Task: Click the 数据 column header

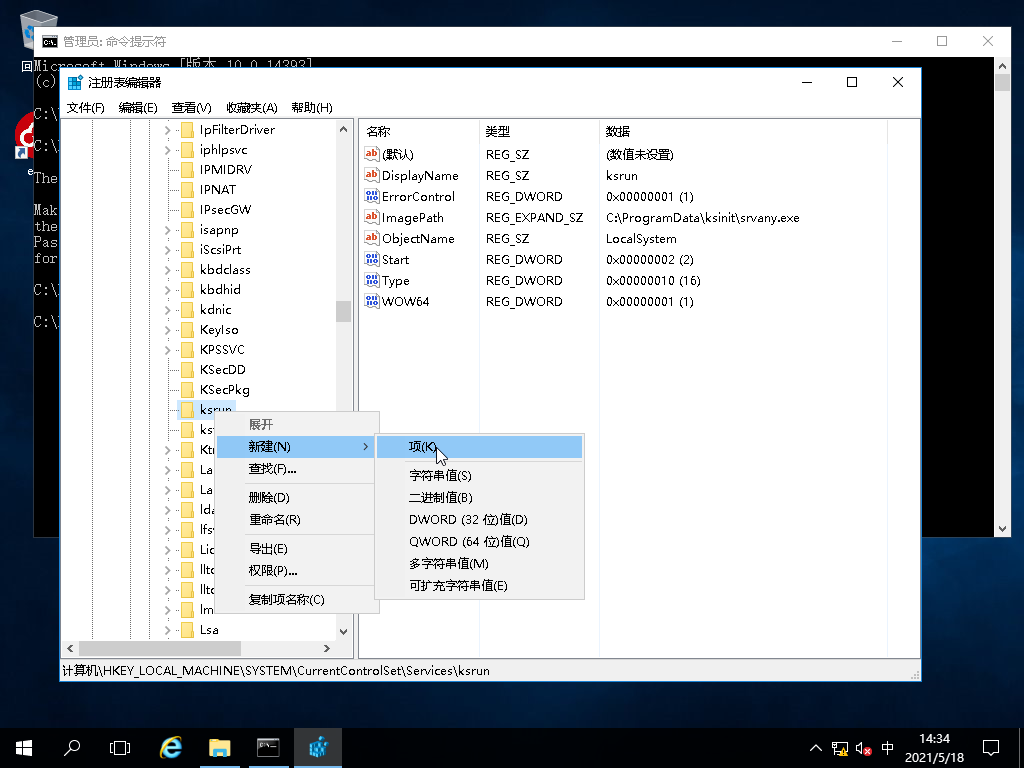Action: pyautogui.click(x=617, y=132)
